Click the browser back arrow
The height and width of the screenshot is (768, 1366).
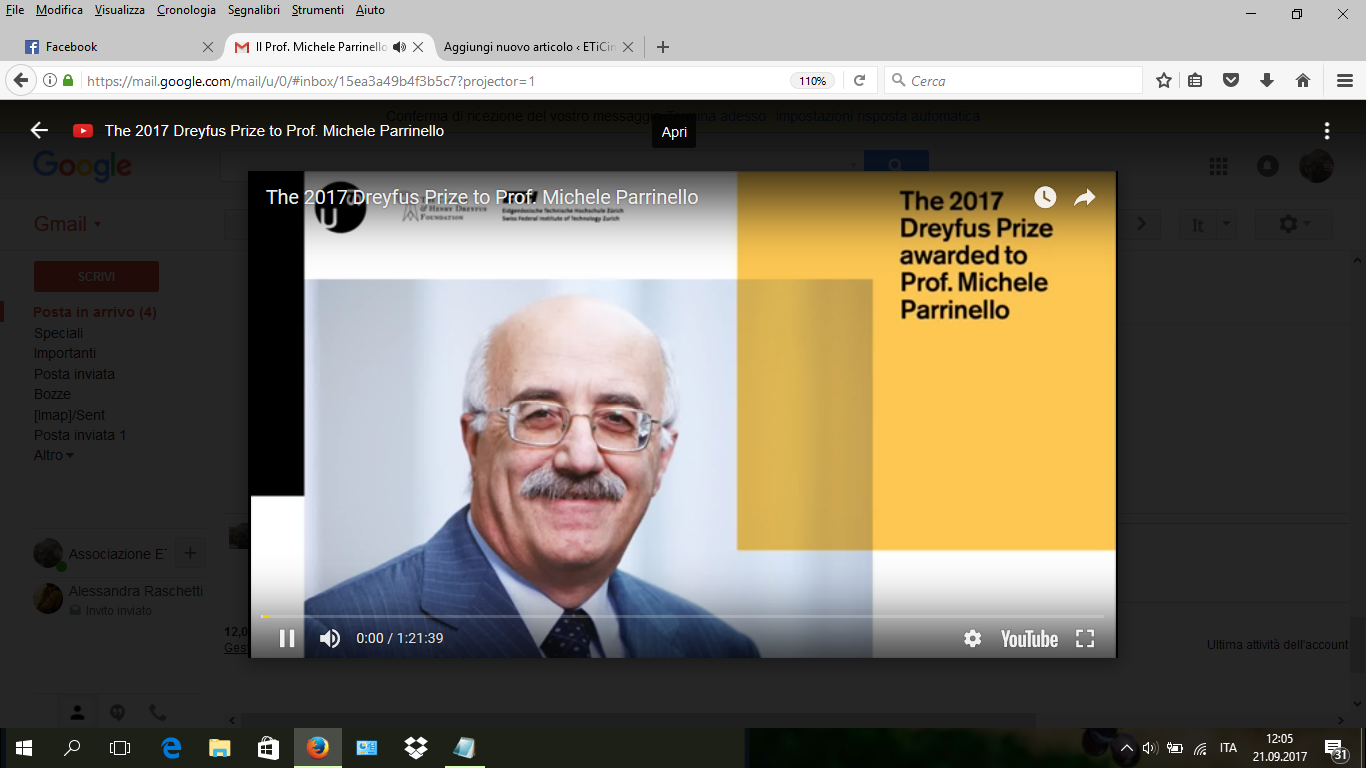click(x=20, y=81)
